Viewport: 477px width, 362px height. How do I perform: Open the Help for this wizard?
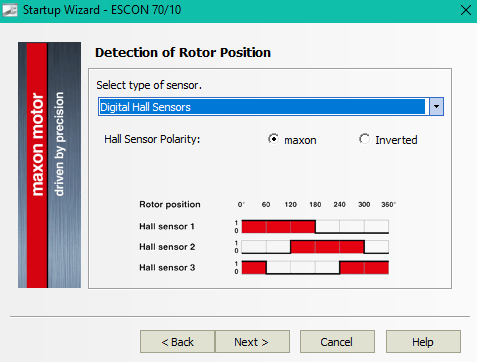(423, 342)
